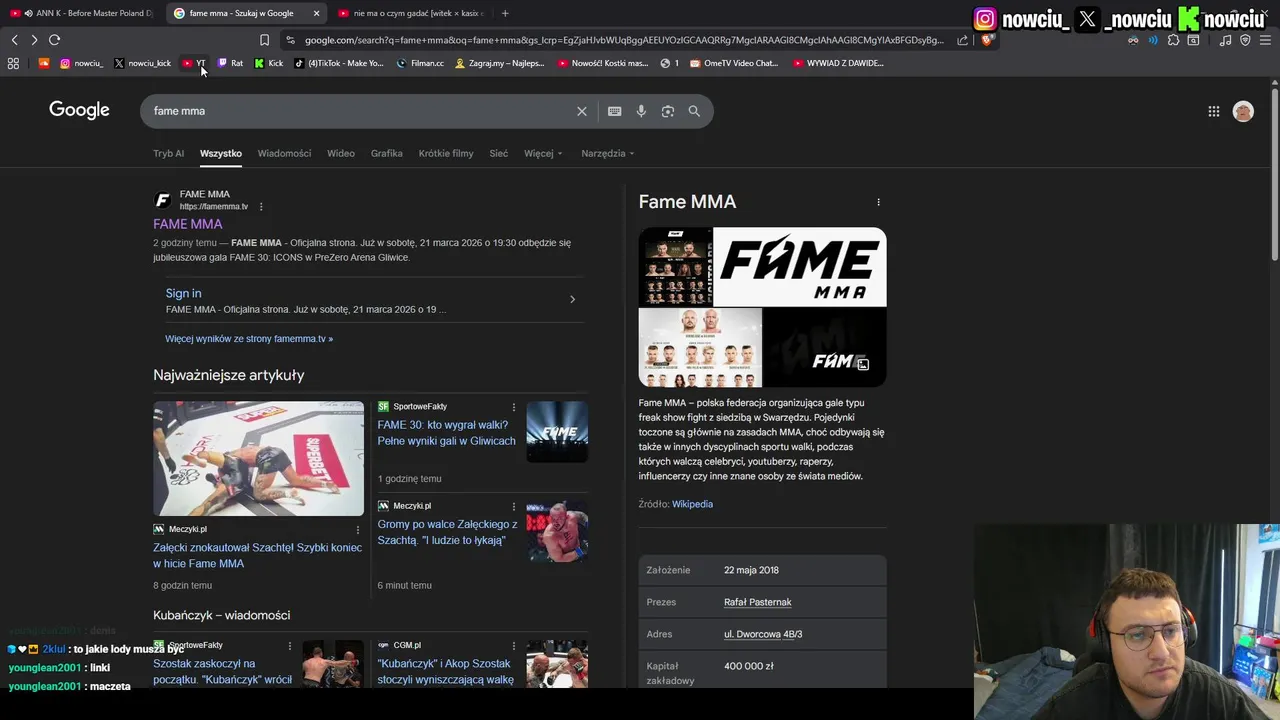Open the nowciu_kick X bookmark

[x=142, y=63]
